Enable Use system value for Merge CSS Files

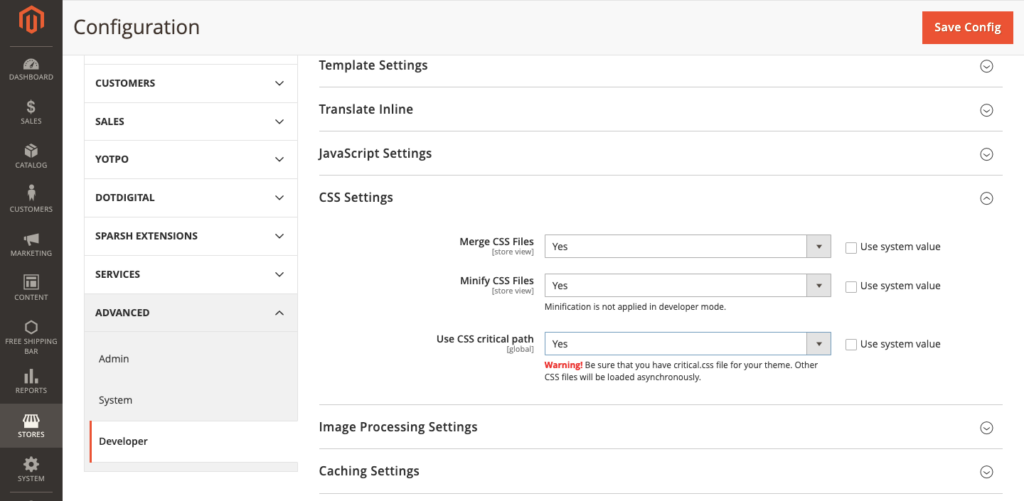coord(851,248)
